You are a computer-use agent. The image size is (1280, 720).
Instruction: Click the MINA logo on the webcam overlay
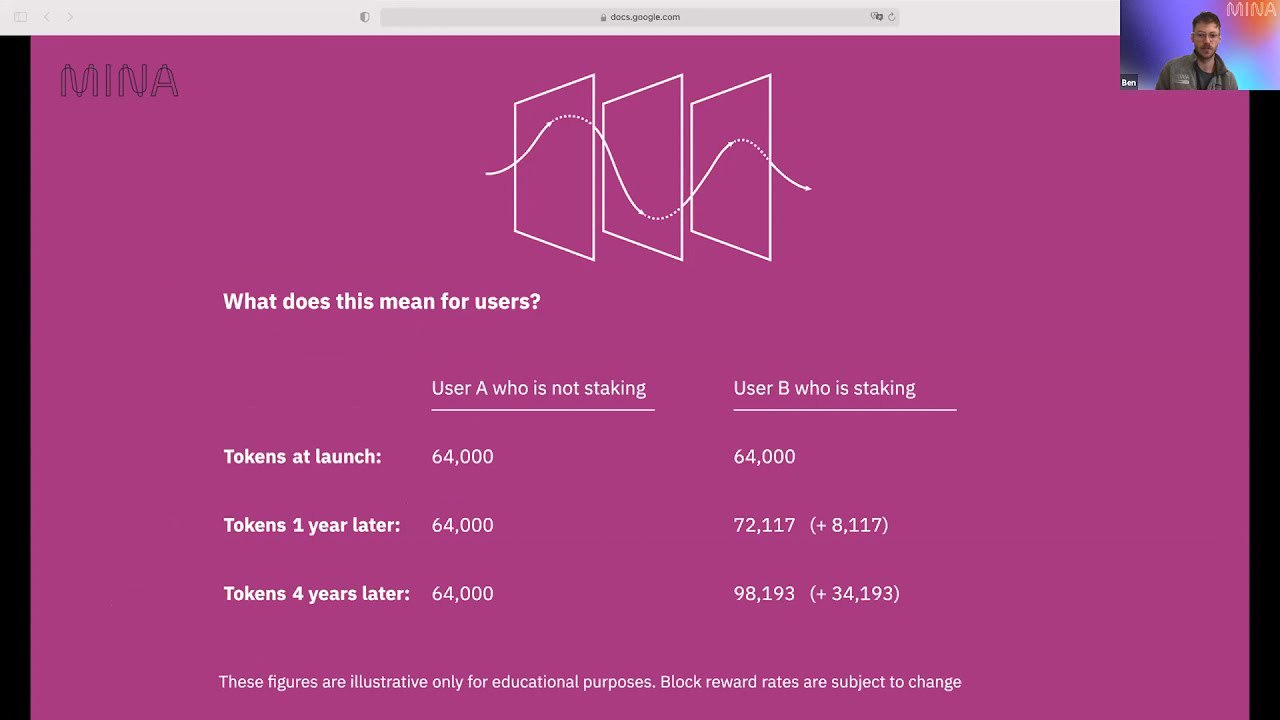pos(1251,10)
